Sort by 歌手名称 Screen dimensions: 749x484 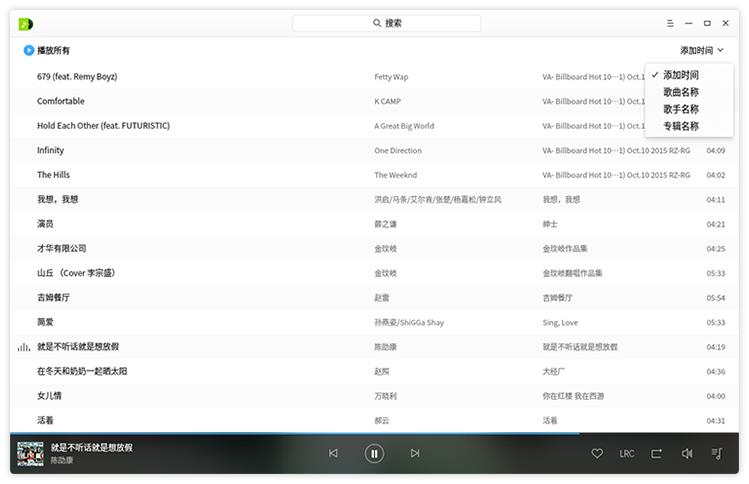pyautogui.click(x=681, y=109)
